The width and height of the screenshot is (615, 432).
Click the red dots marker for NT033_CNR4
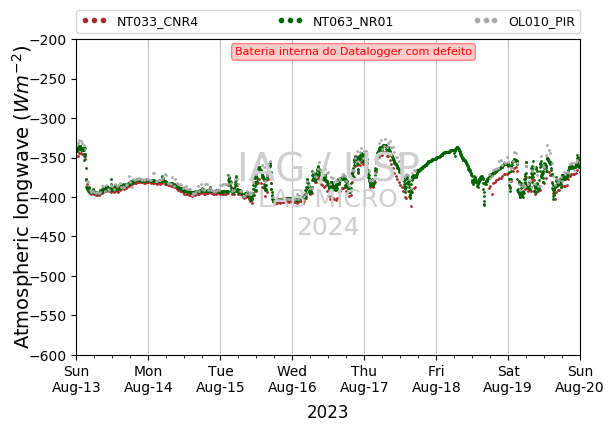point(95,20)
